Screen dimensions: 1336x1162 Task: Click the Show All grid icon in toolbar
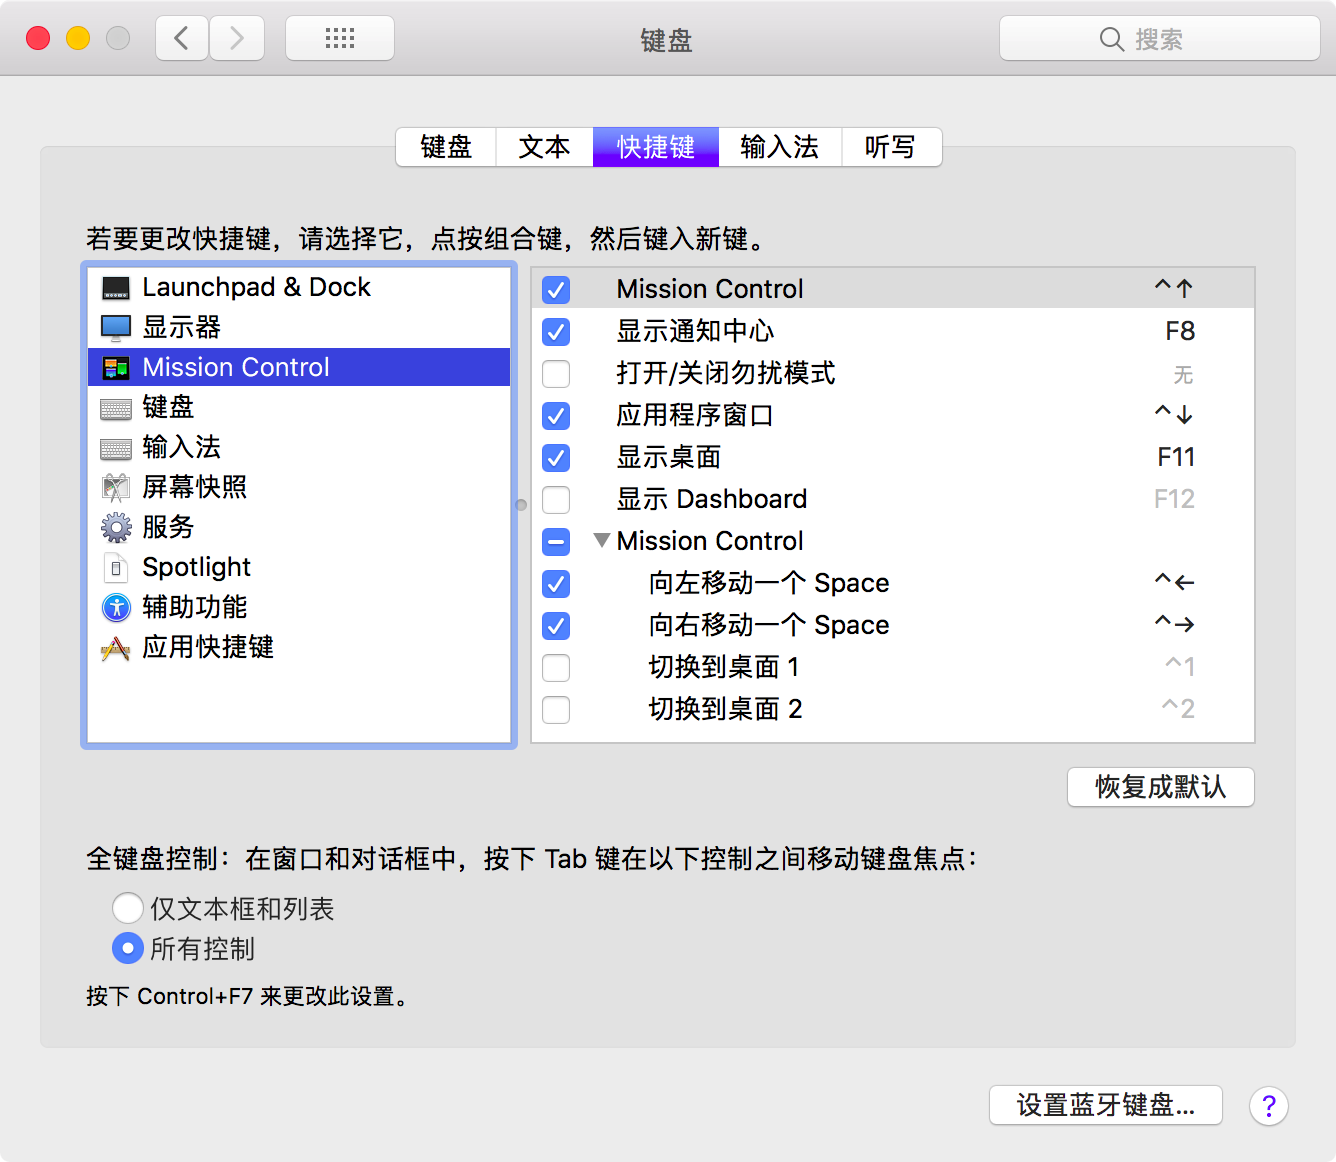tap(339, 37)
